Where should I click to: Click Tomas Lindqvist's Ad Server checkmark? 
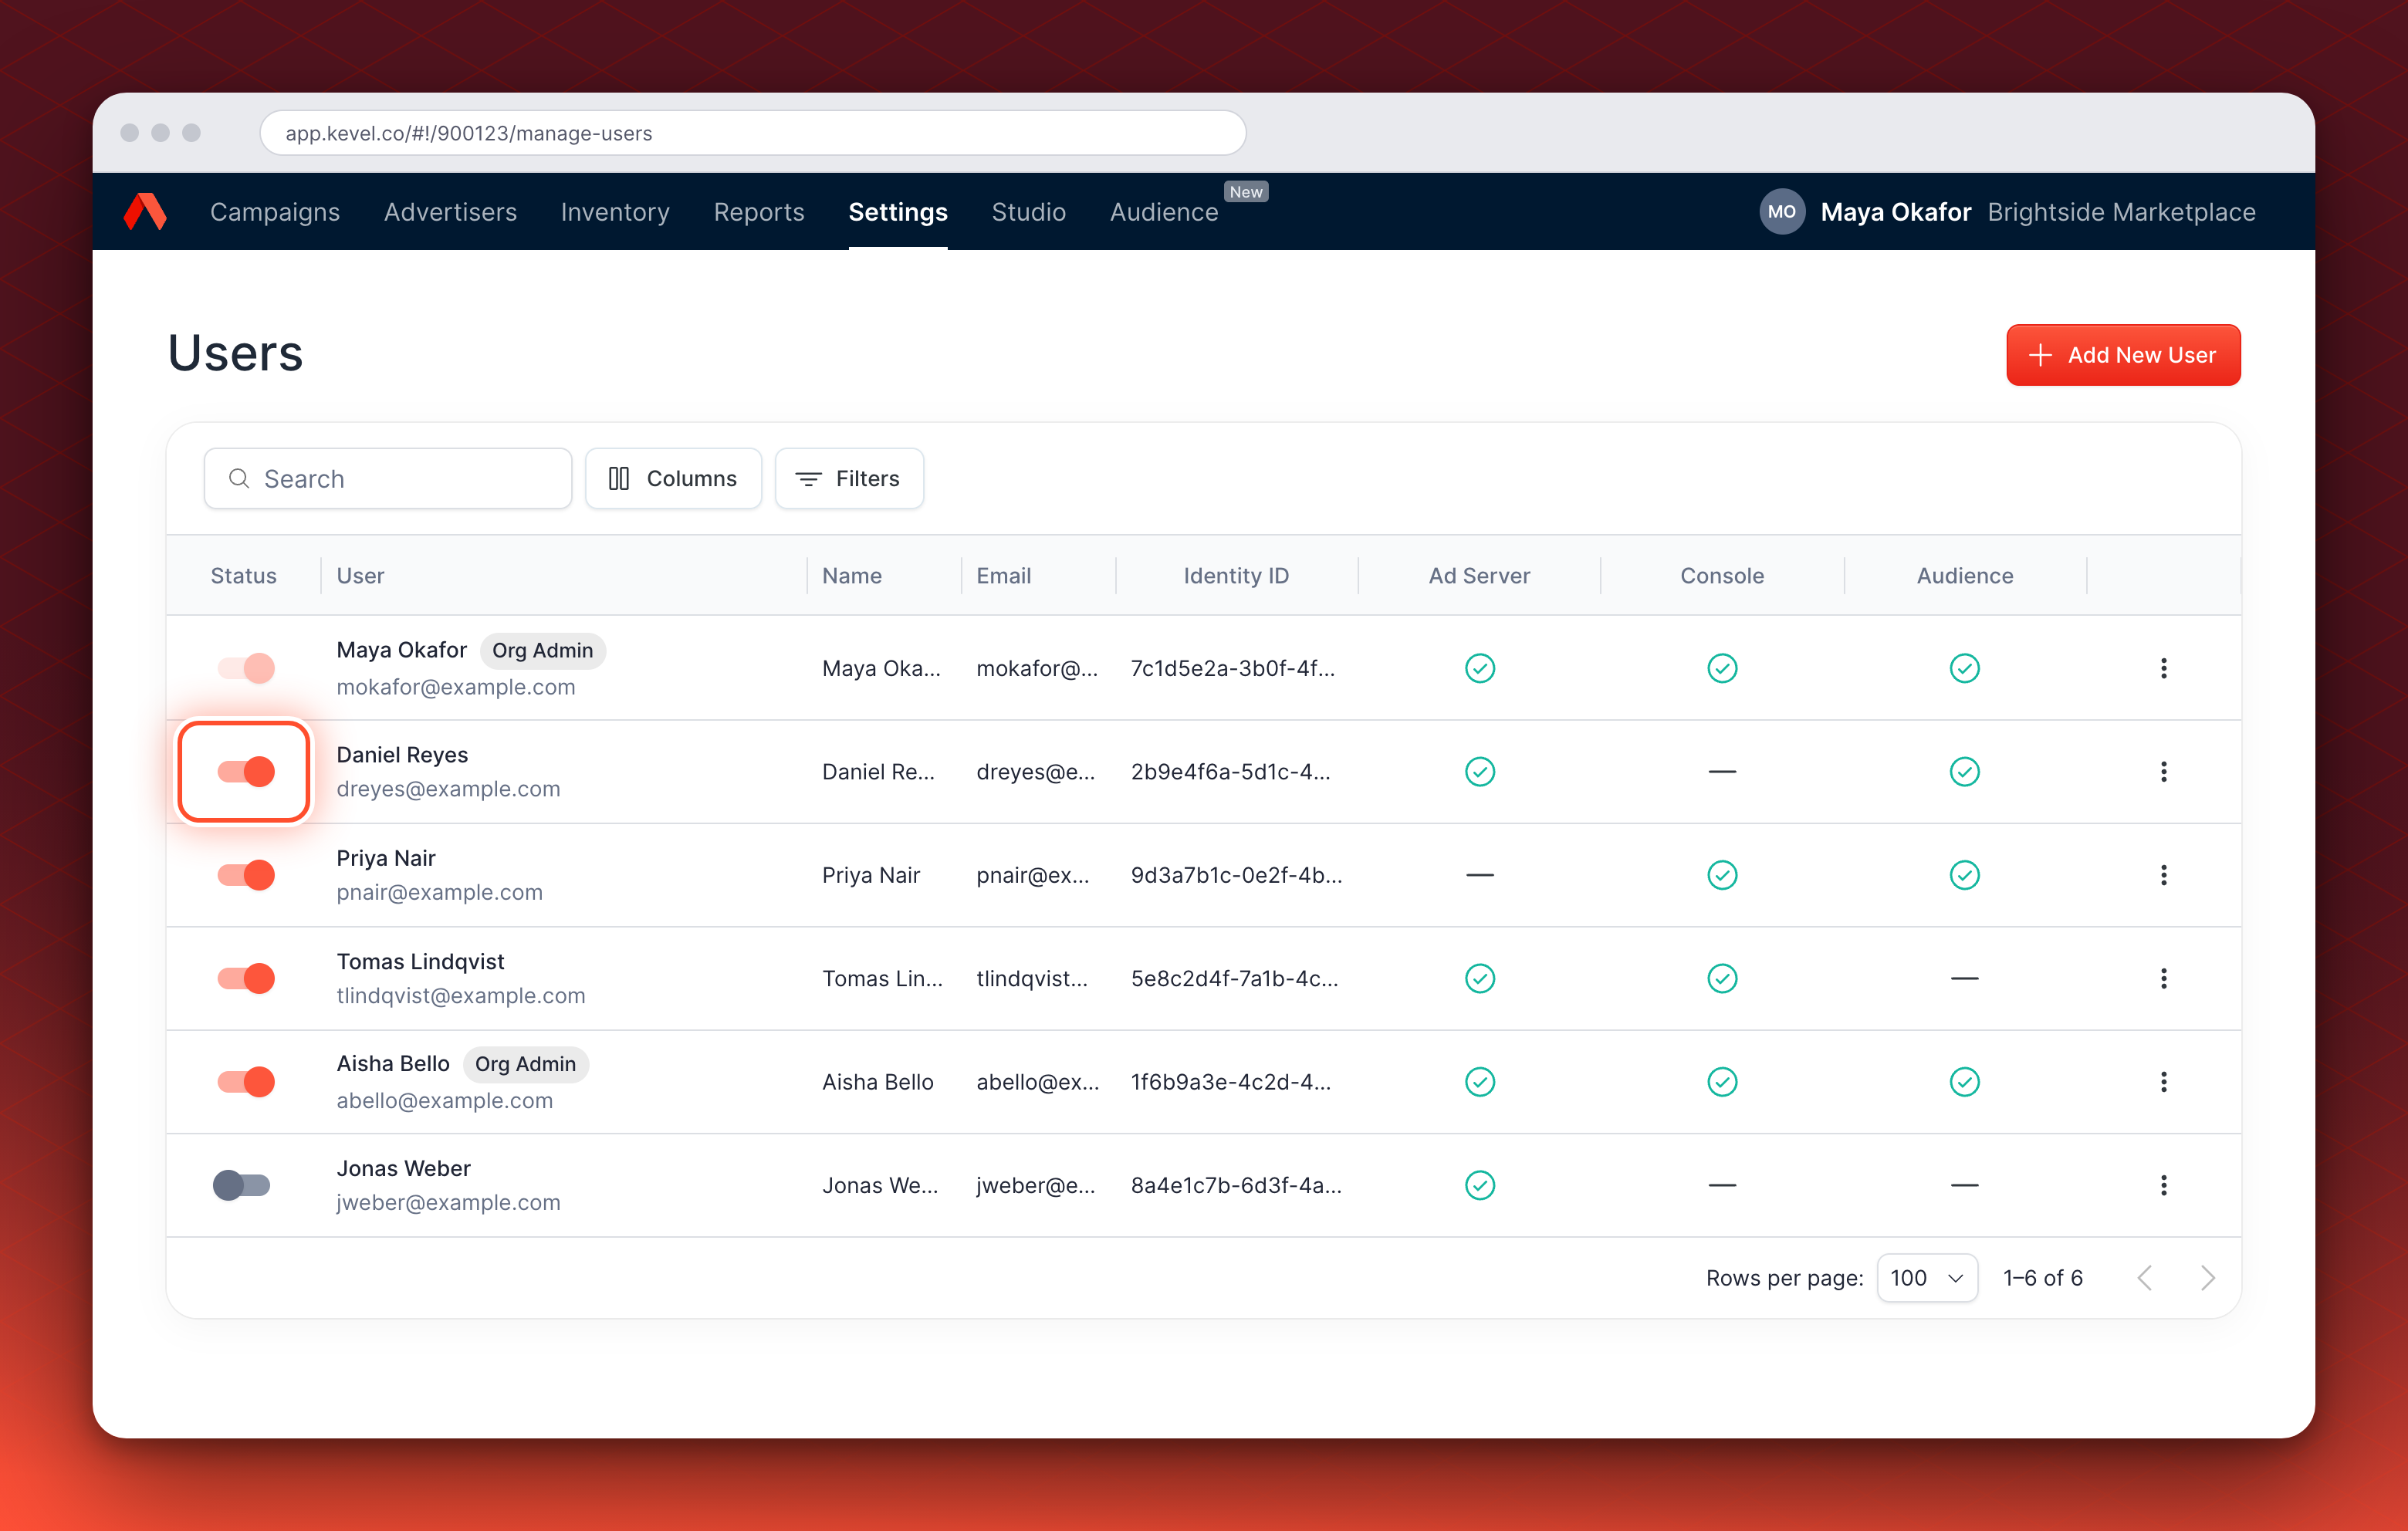coord(1479,978)
